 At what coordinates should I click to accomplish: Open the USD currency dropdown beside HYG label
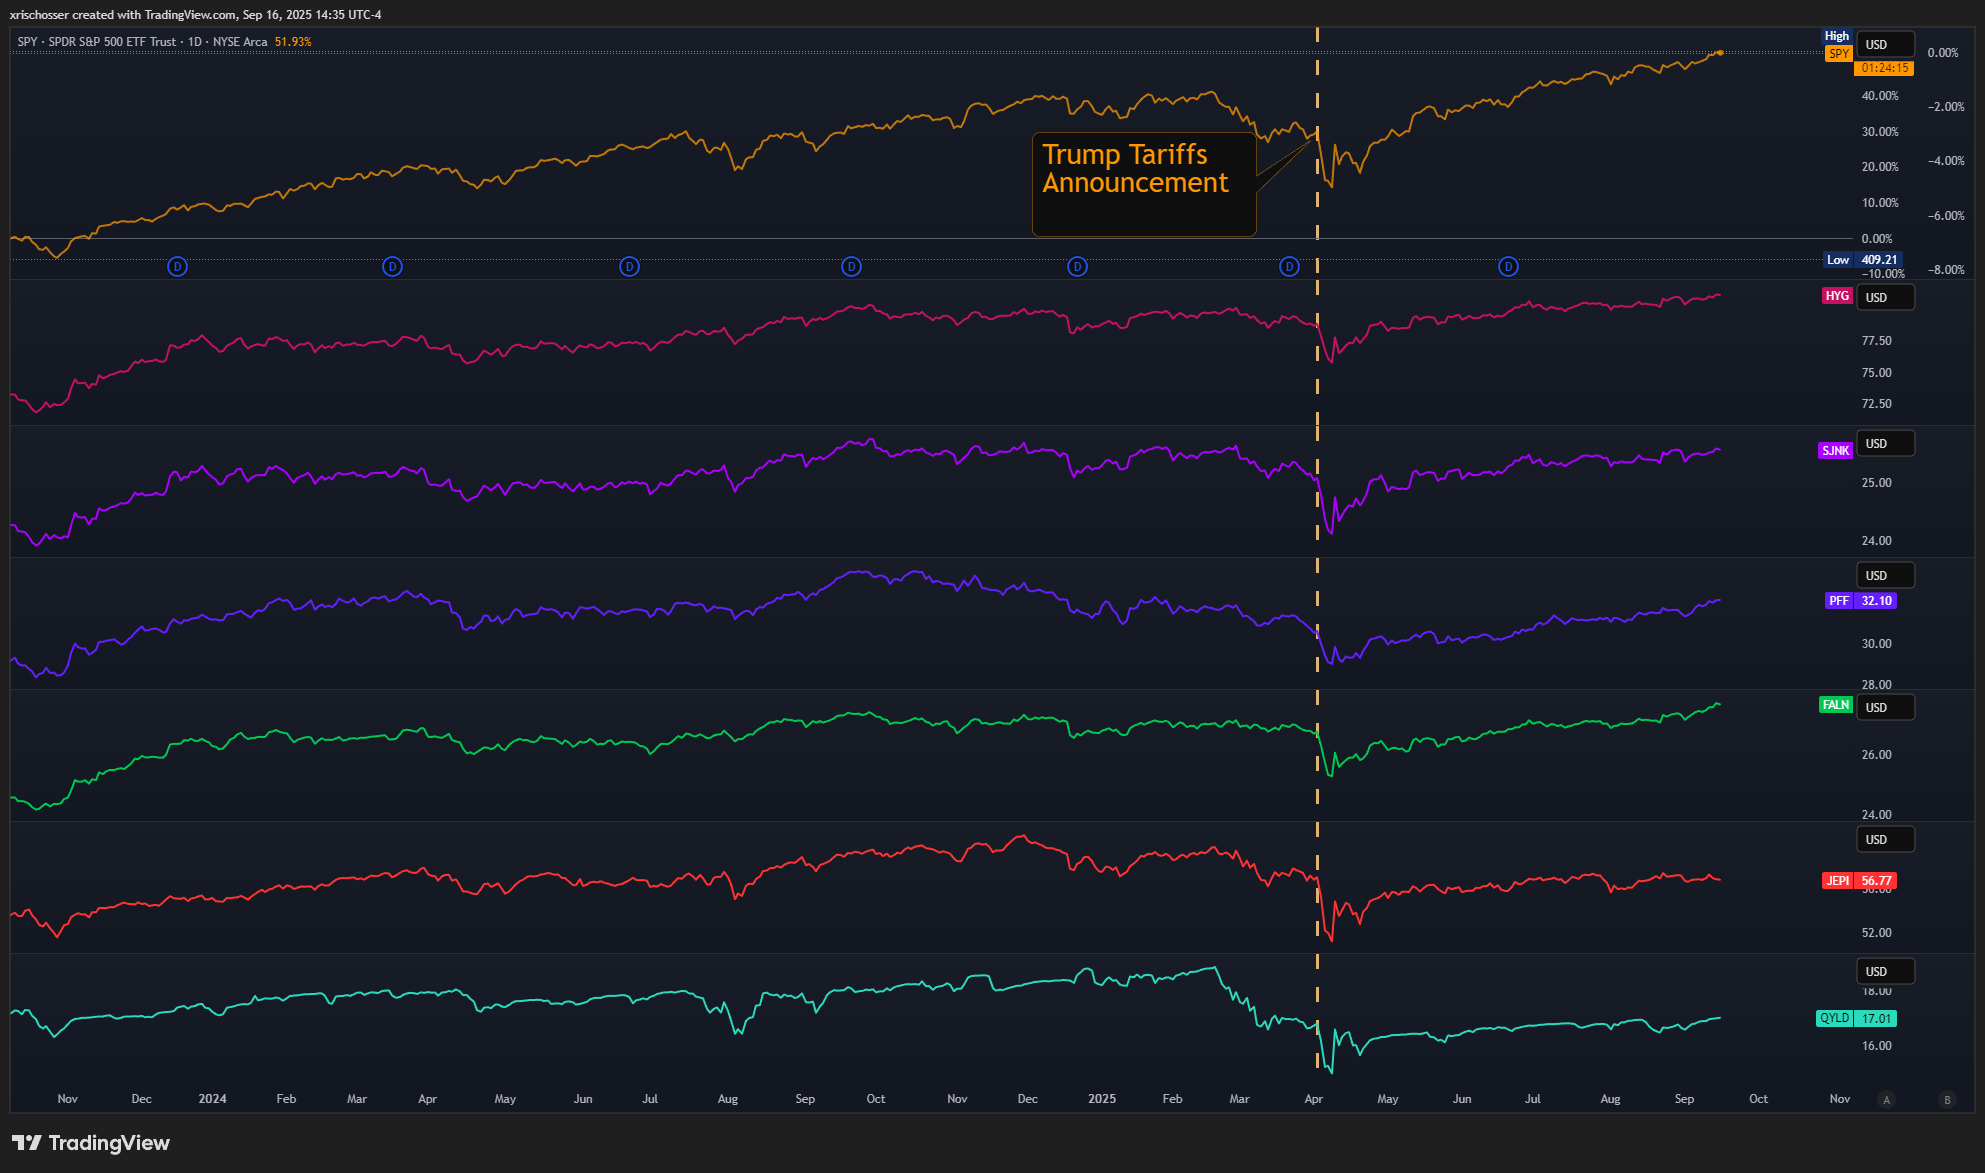coord(1885,298)
